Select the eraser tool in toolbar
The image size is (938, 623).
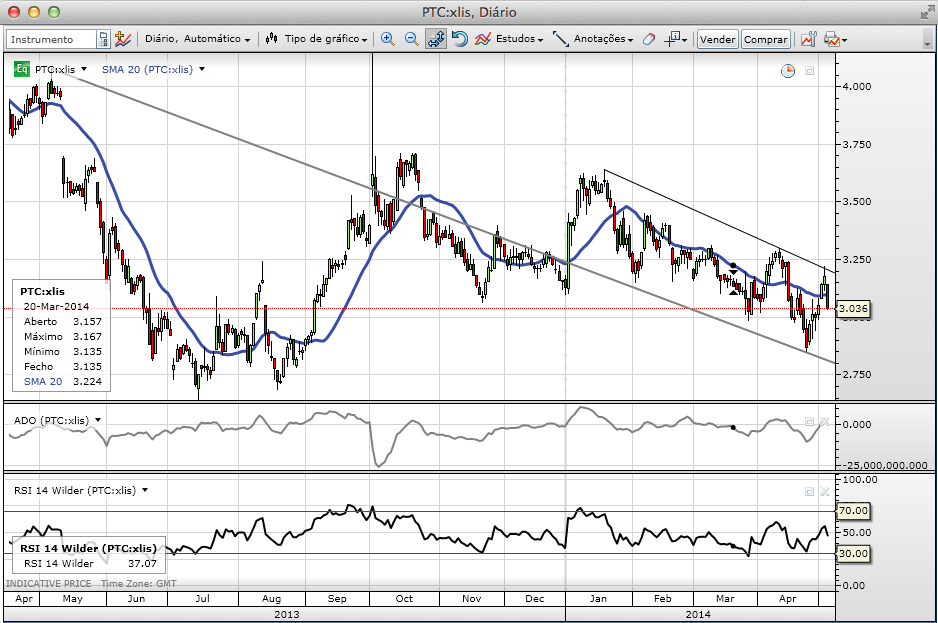[648, 39]
